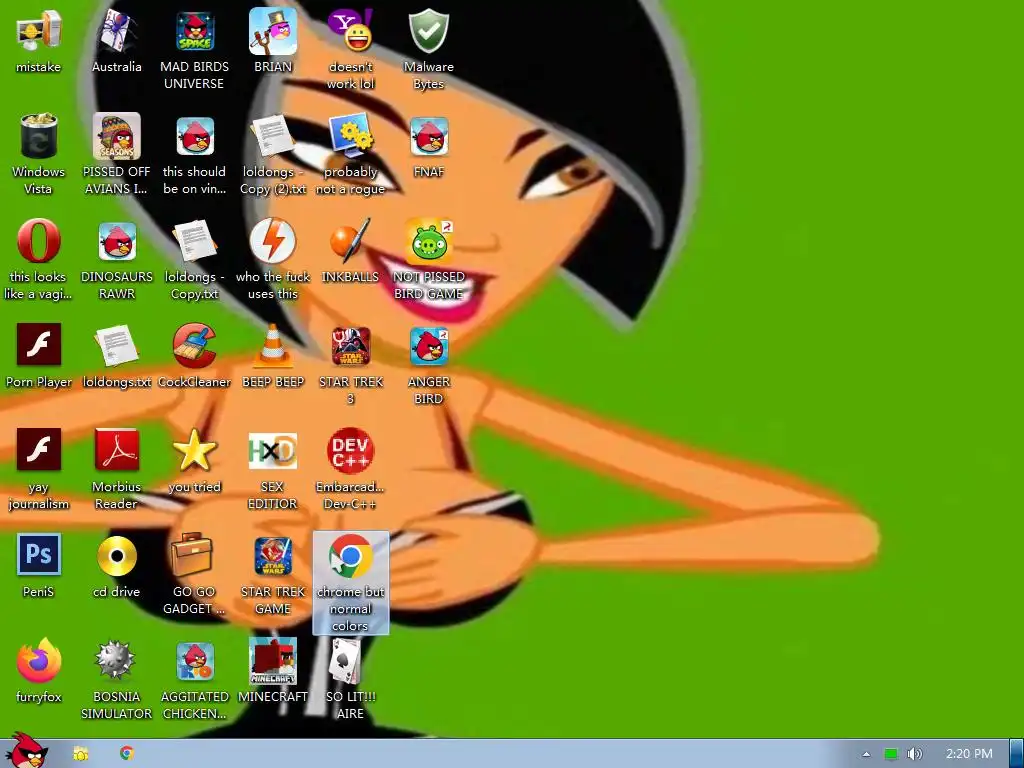
Task: Open the 'Australia' spider solitaire icon
Action: (116, 31)
